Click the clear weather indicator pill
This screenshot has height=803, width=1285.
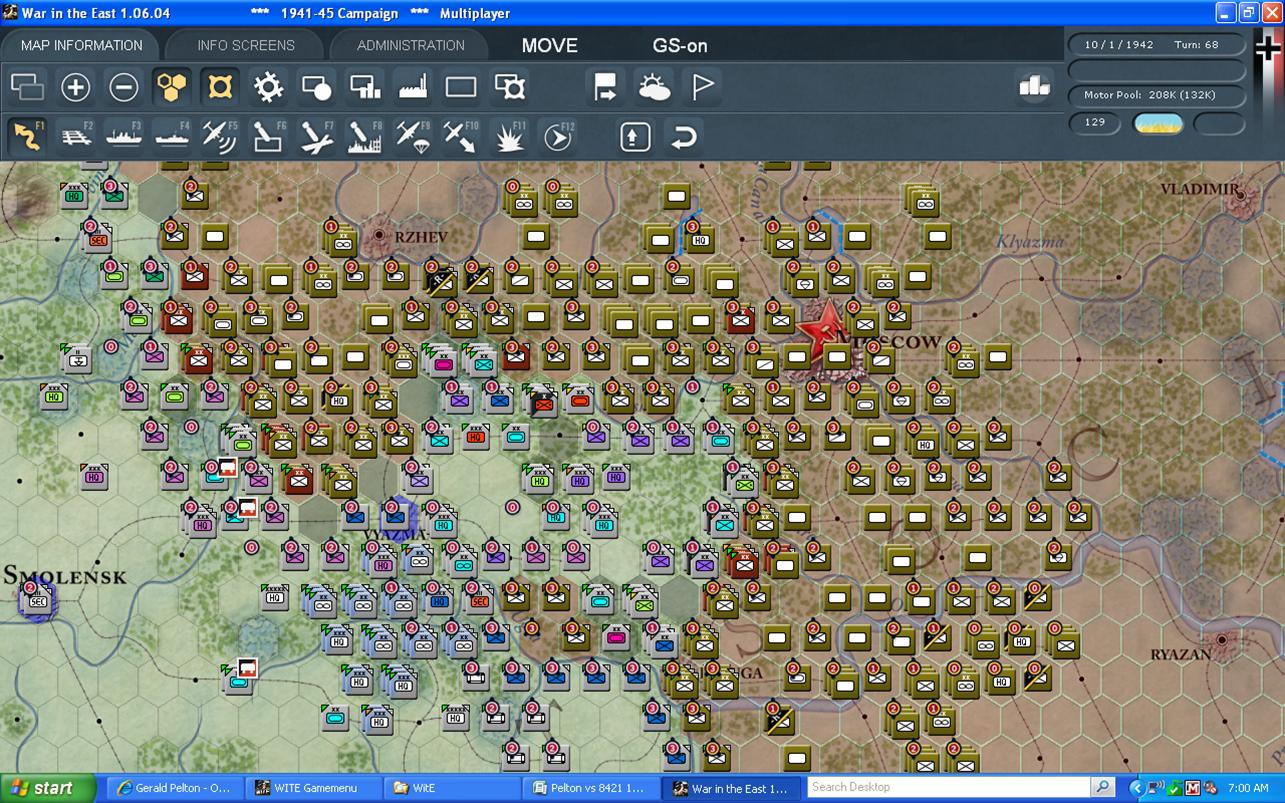1157,123
